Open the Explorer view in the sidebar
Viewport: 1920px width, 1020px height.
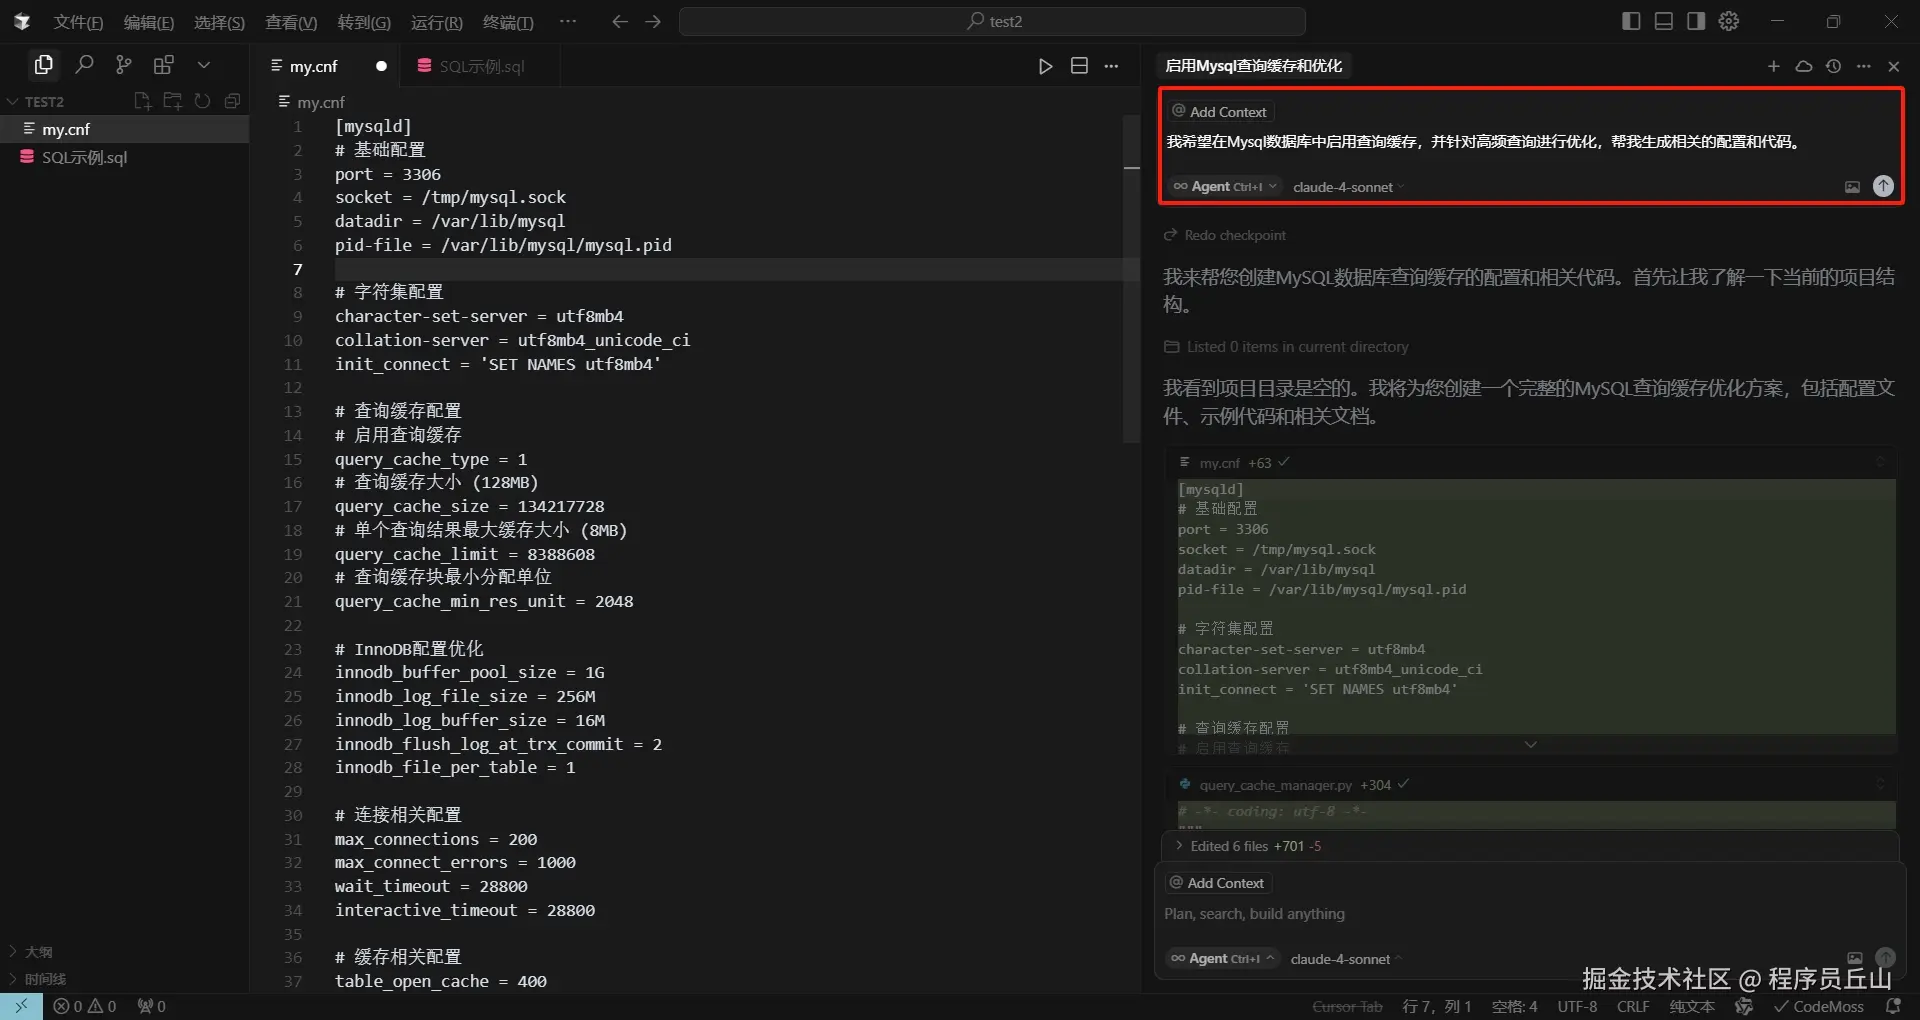(43, 65)
